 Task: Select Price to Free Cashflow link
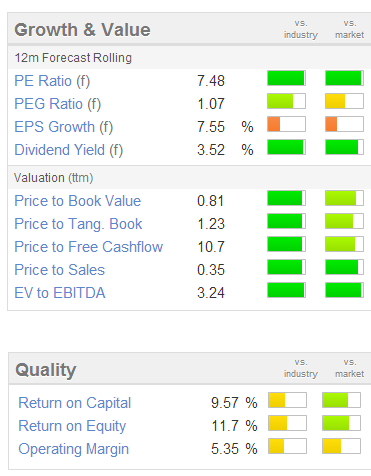(88, 247)
